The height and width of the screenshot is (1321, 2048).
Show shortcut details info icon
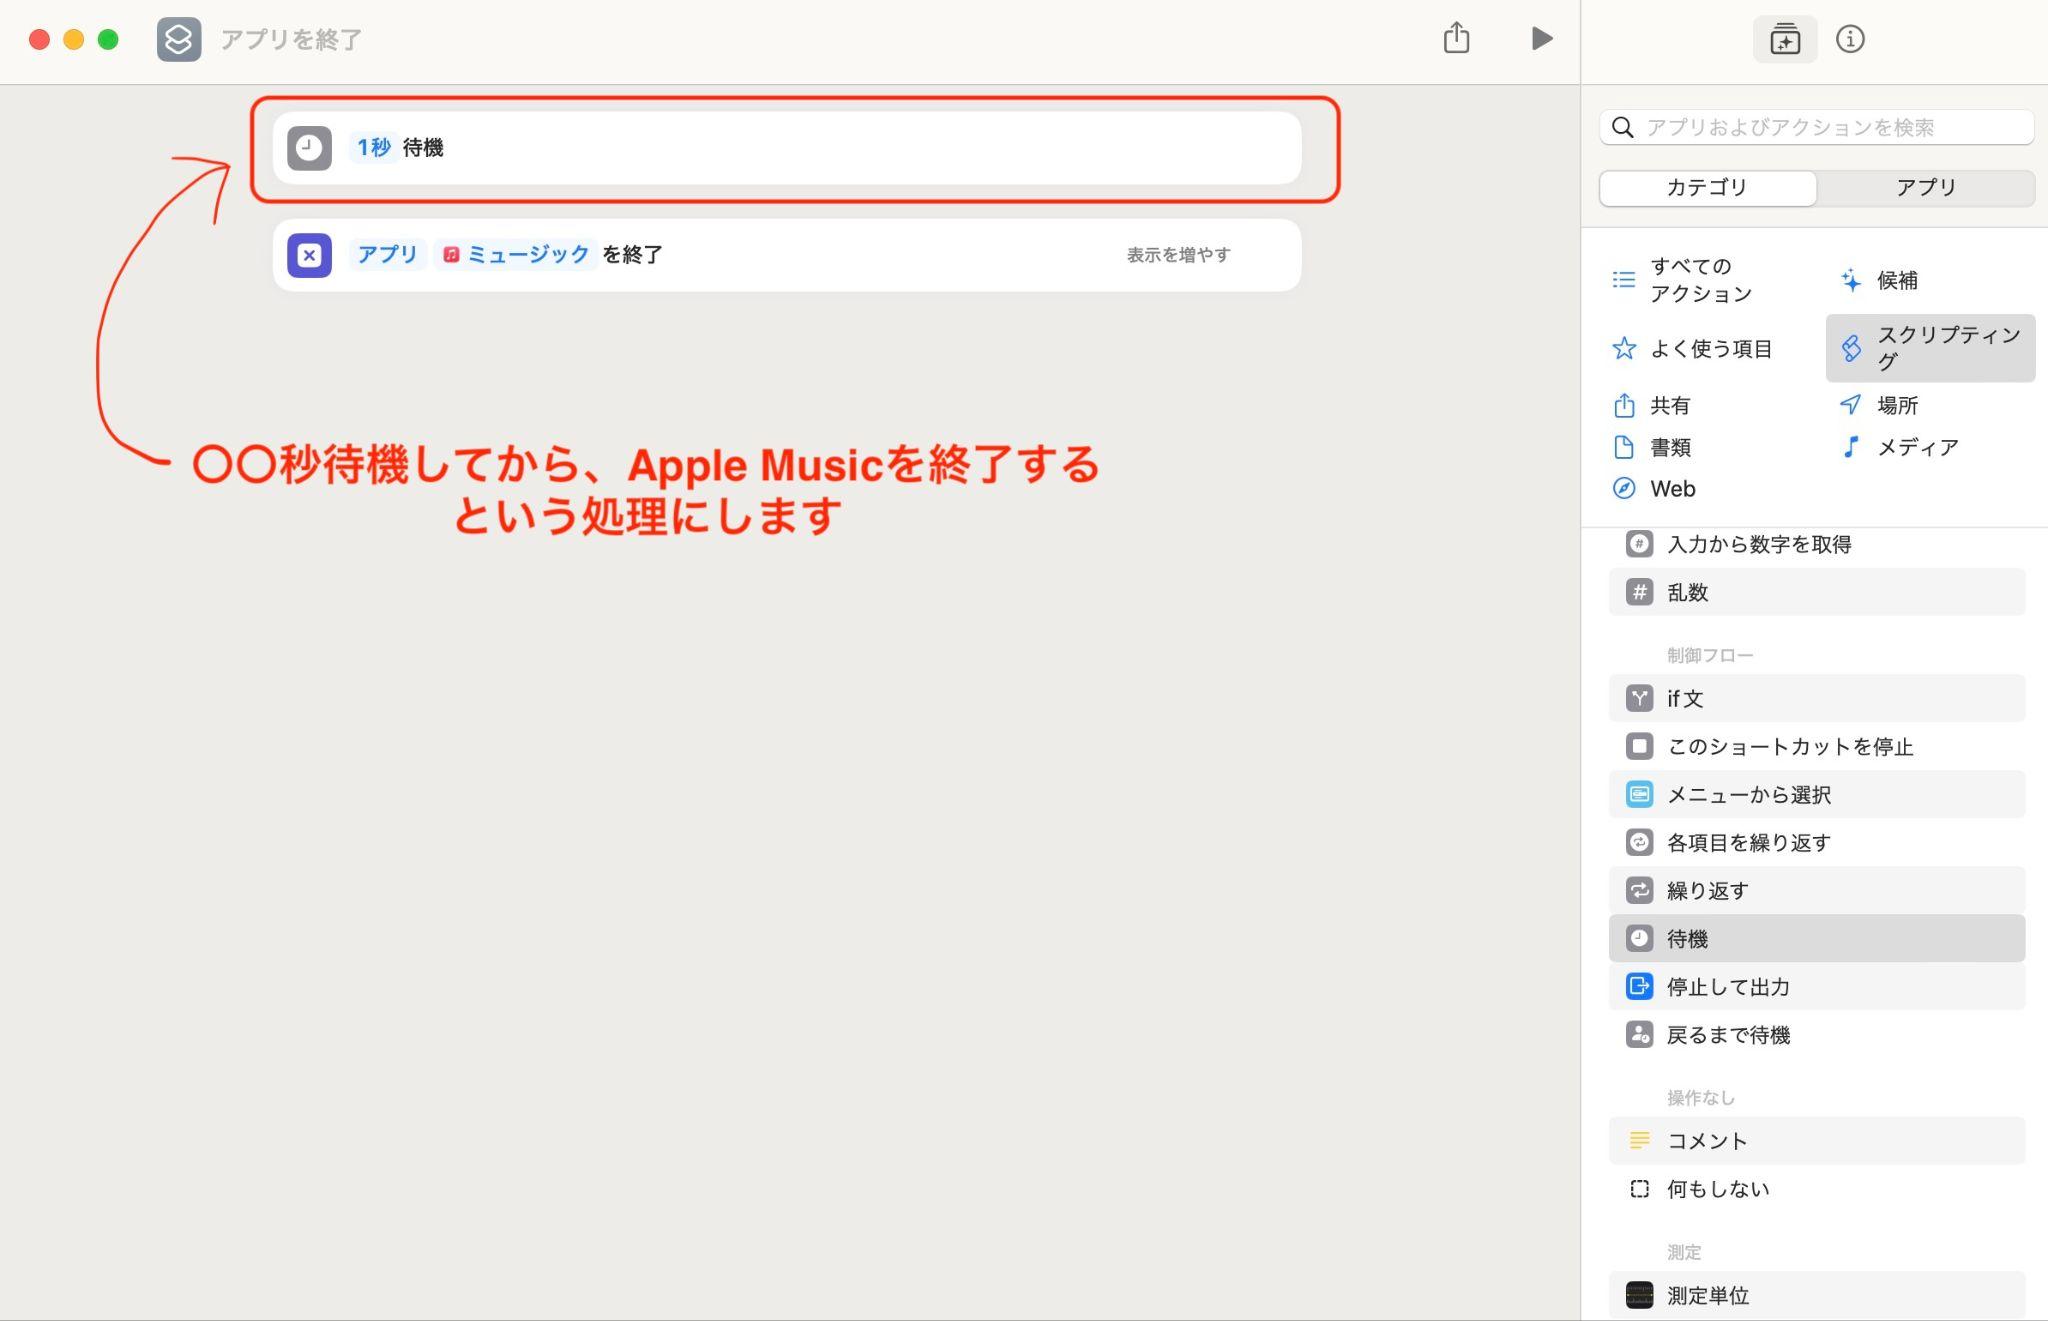coord(1850,39)
